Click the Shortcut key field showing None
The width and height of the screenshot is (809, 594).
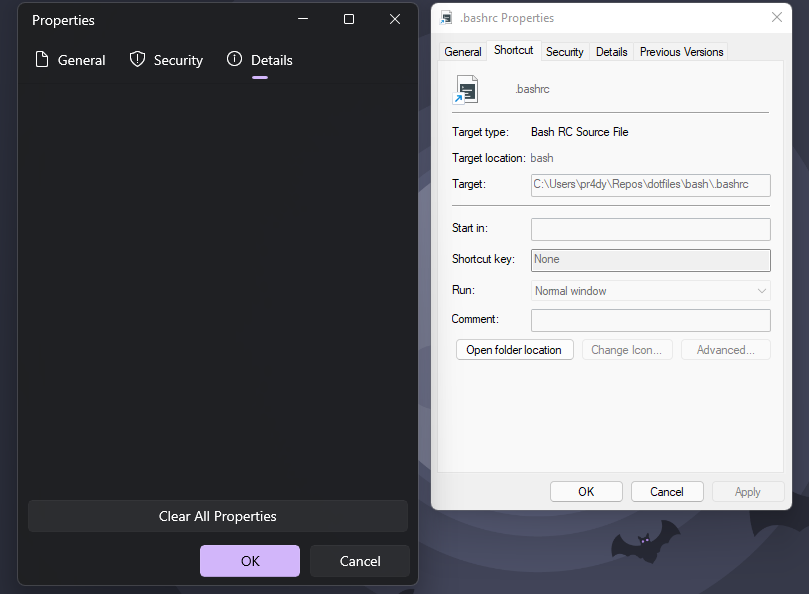[x=651, y=260]
